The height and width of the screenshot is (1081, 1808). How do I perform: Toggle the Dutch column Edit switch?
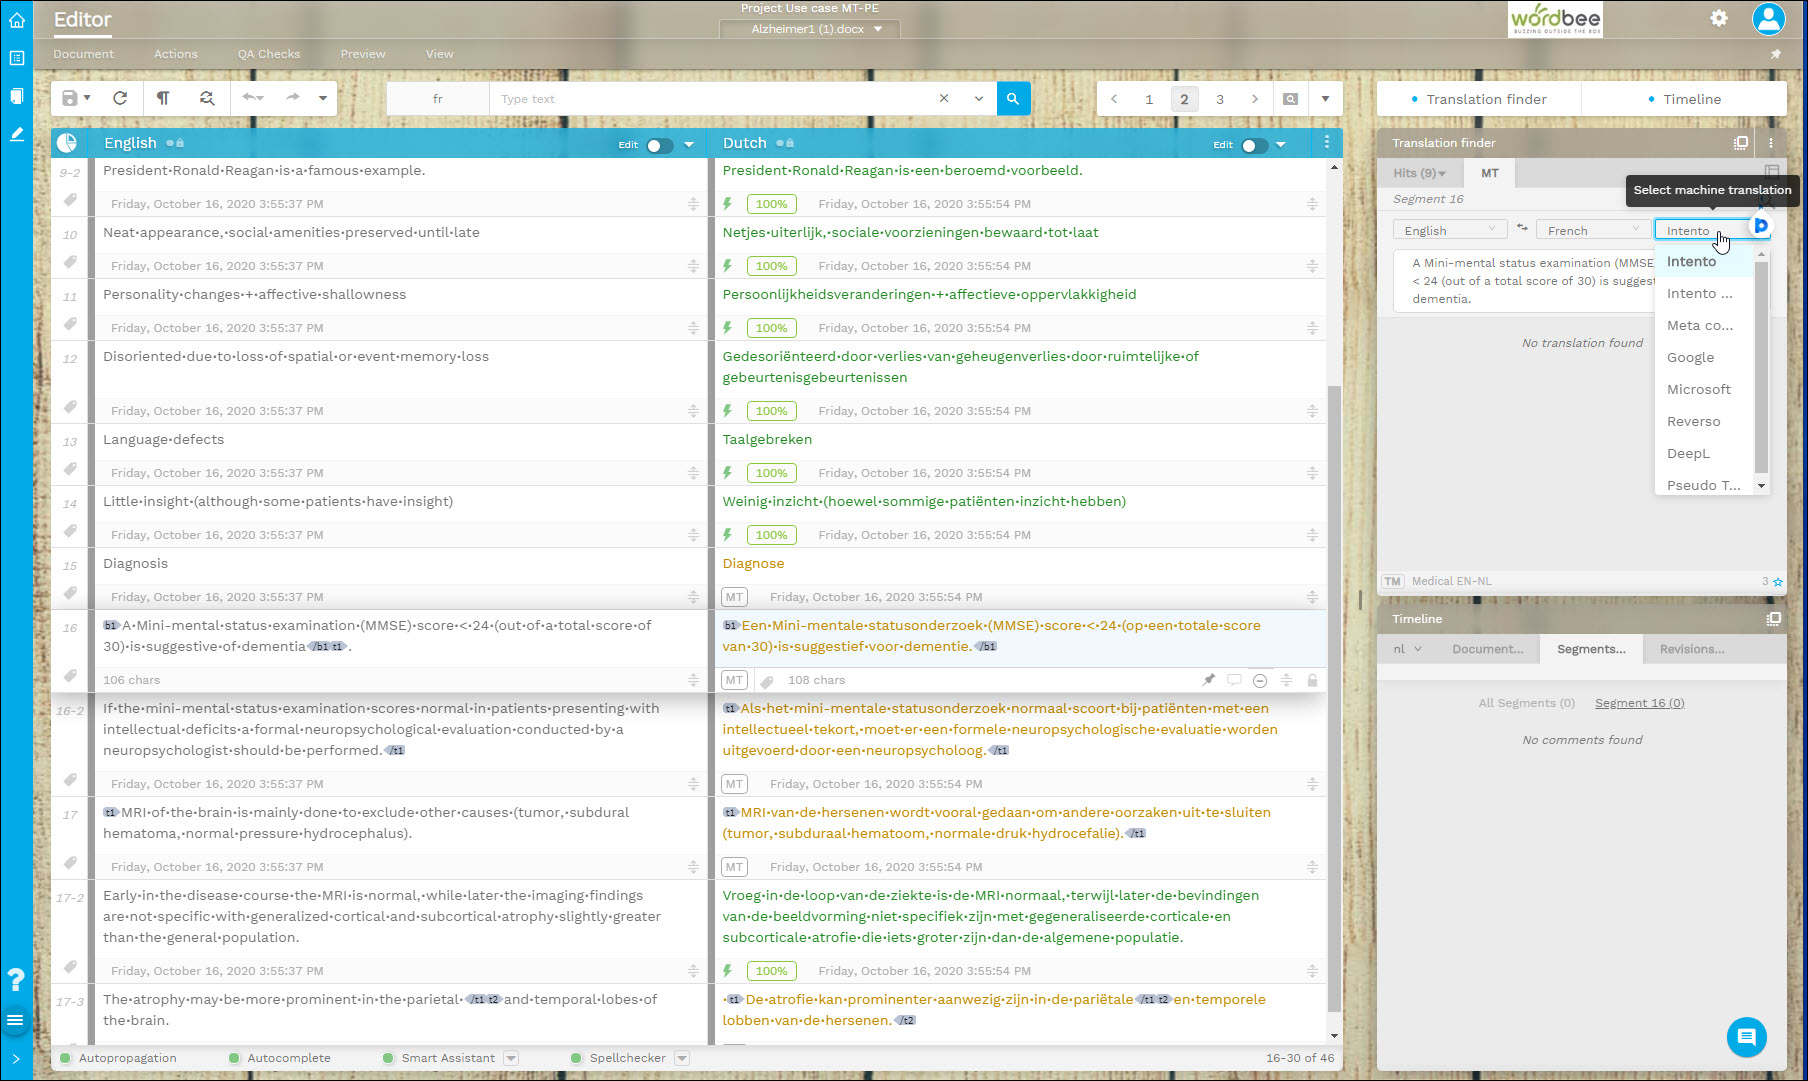point(1253,145)
